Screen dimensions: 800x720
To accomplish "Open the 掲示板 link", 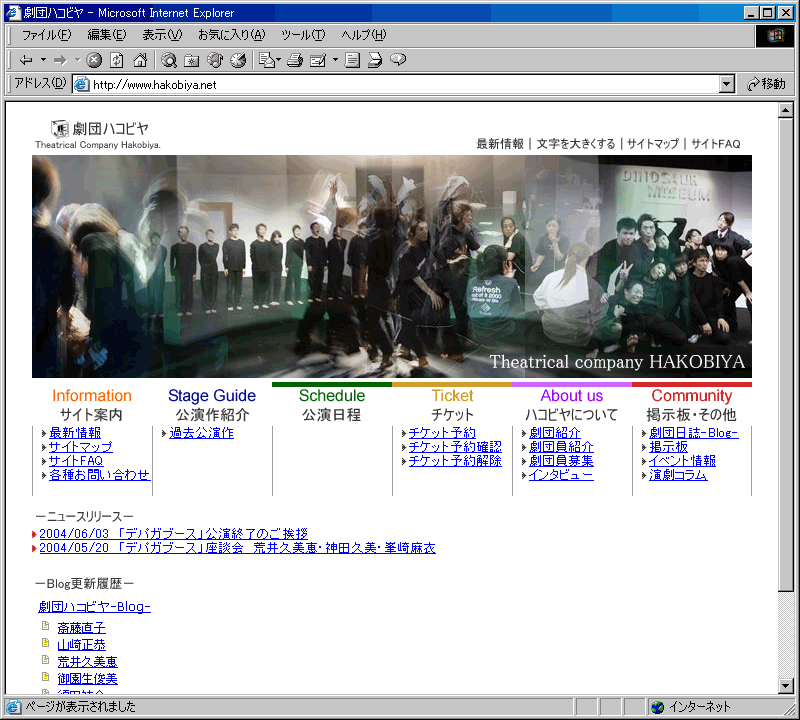I will (668, 447).
